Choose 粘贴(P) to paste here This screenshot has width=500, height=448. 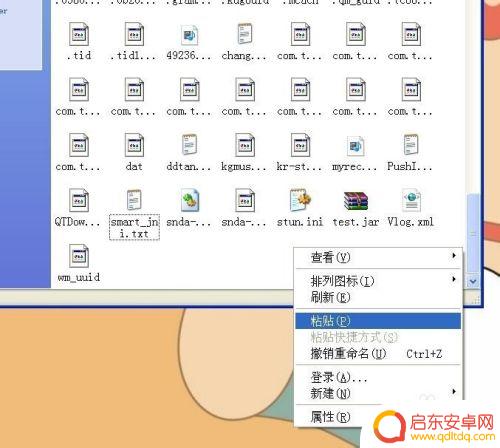(378, 321)
